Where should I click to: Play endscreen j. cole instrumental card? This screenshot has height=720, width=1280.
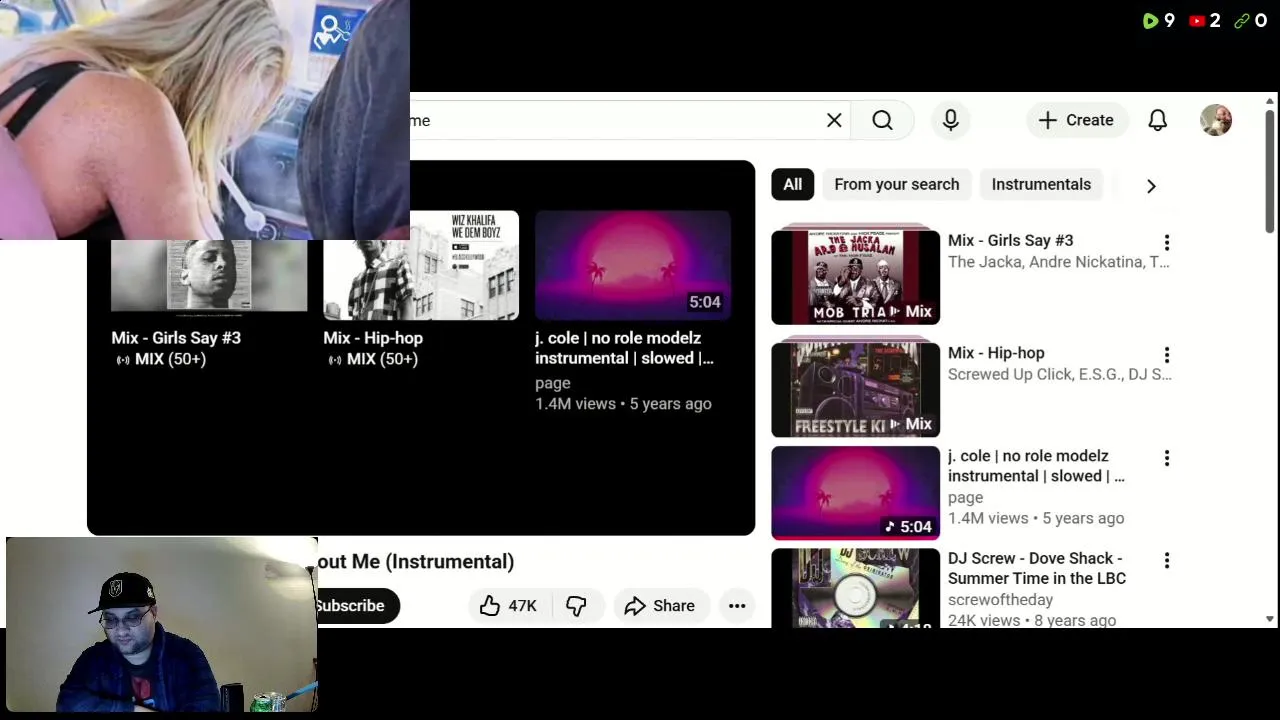[x=633, y=265]
